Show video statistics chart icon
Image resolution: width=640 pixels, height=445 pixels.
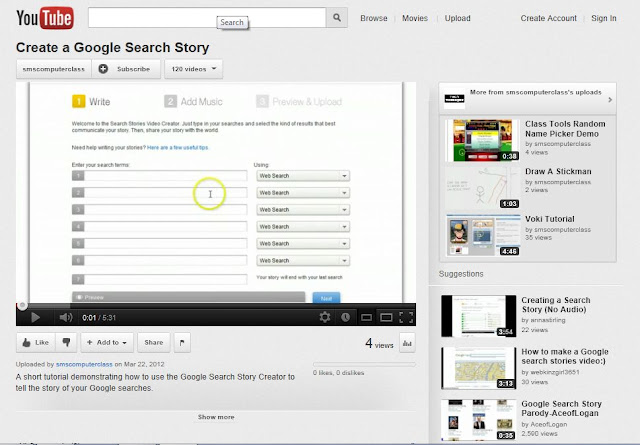[x=407, y=343]
